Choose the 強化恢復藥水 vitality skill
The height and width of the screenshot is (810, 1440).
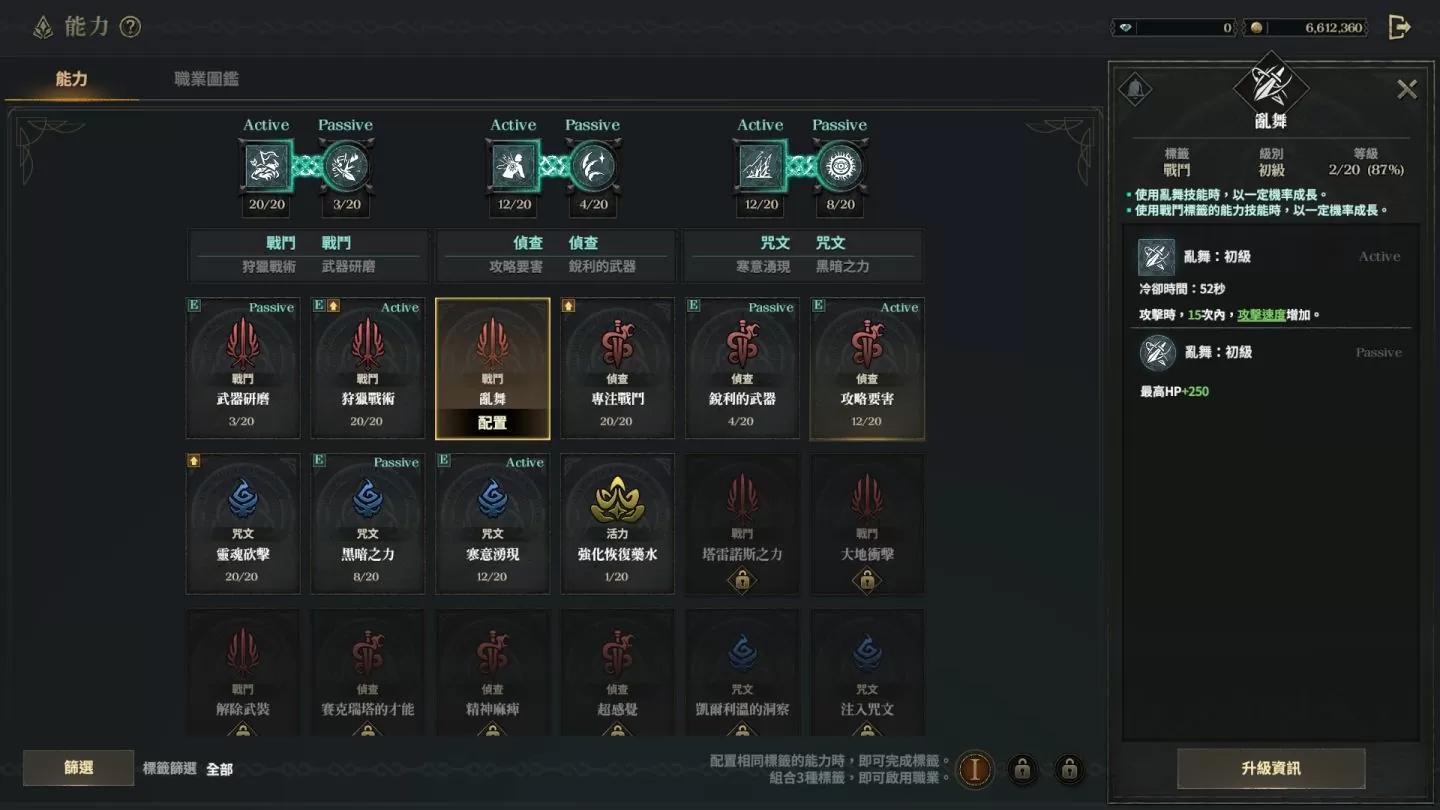[x=617, y=524]
